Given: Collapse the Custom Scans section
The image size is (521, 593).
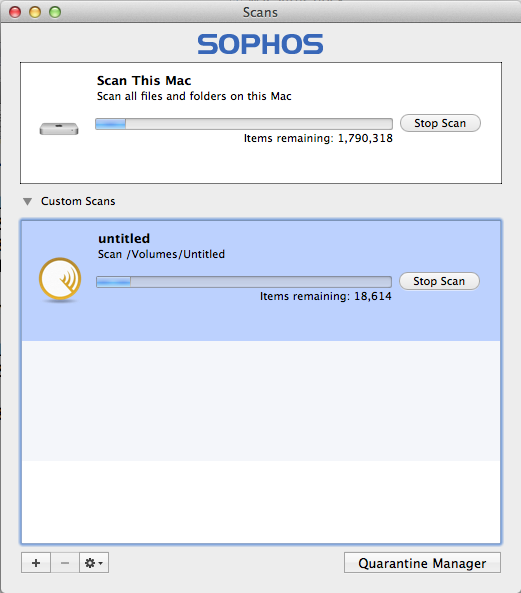Looking at the screenshot, I should point(27,202).
